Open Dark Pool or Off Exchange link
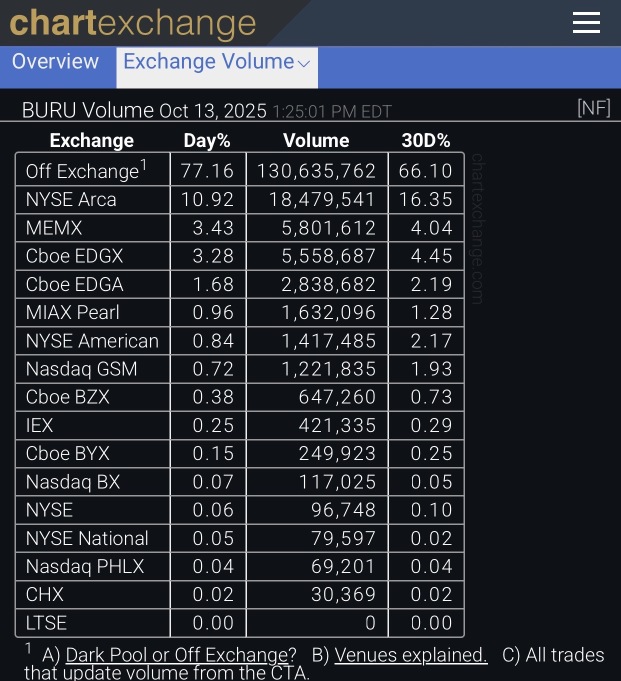The height and width of the screenshot is (681, 621). point(181,655)
